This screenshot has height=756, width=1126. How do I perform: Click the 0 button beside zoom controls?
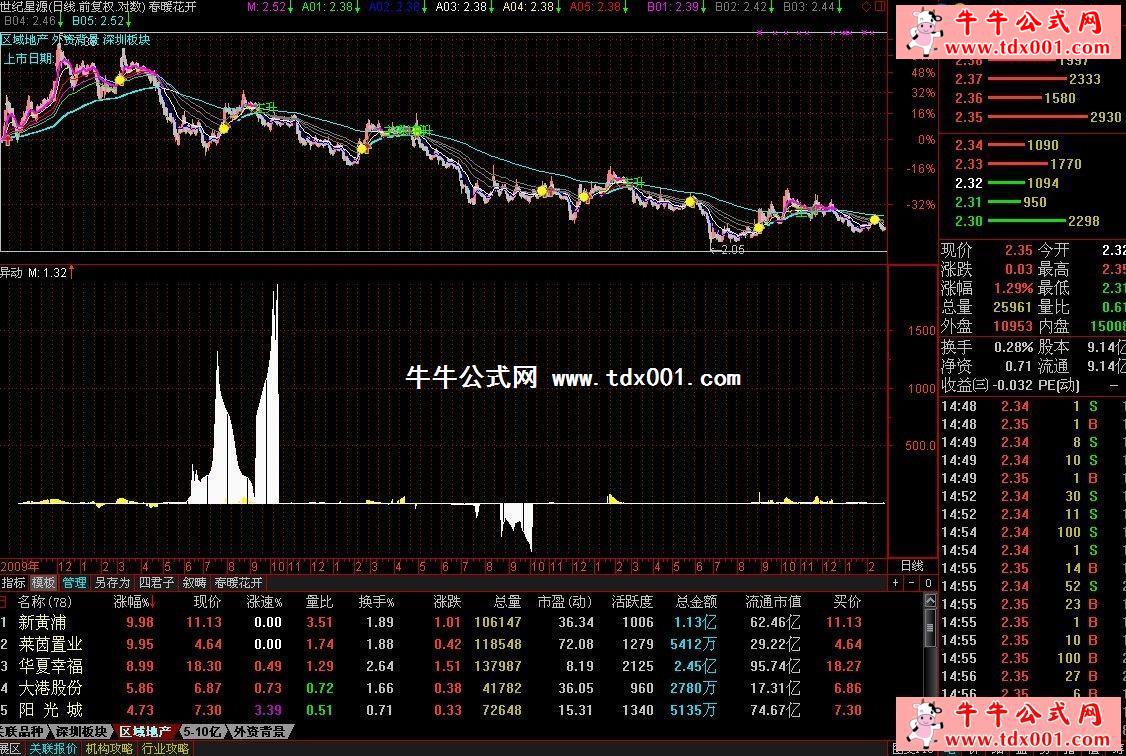click(928, 583)
